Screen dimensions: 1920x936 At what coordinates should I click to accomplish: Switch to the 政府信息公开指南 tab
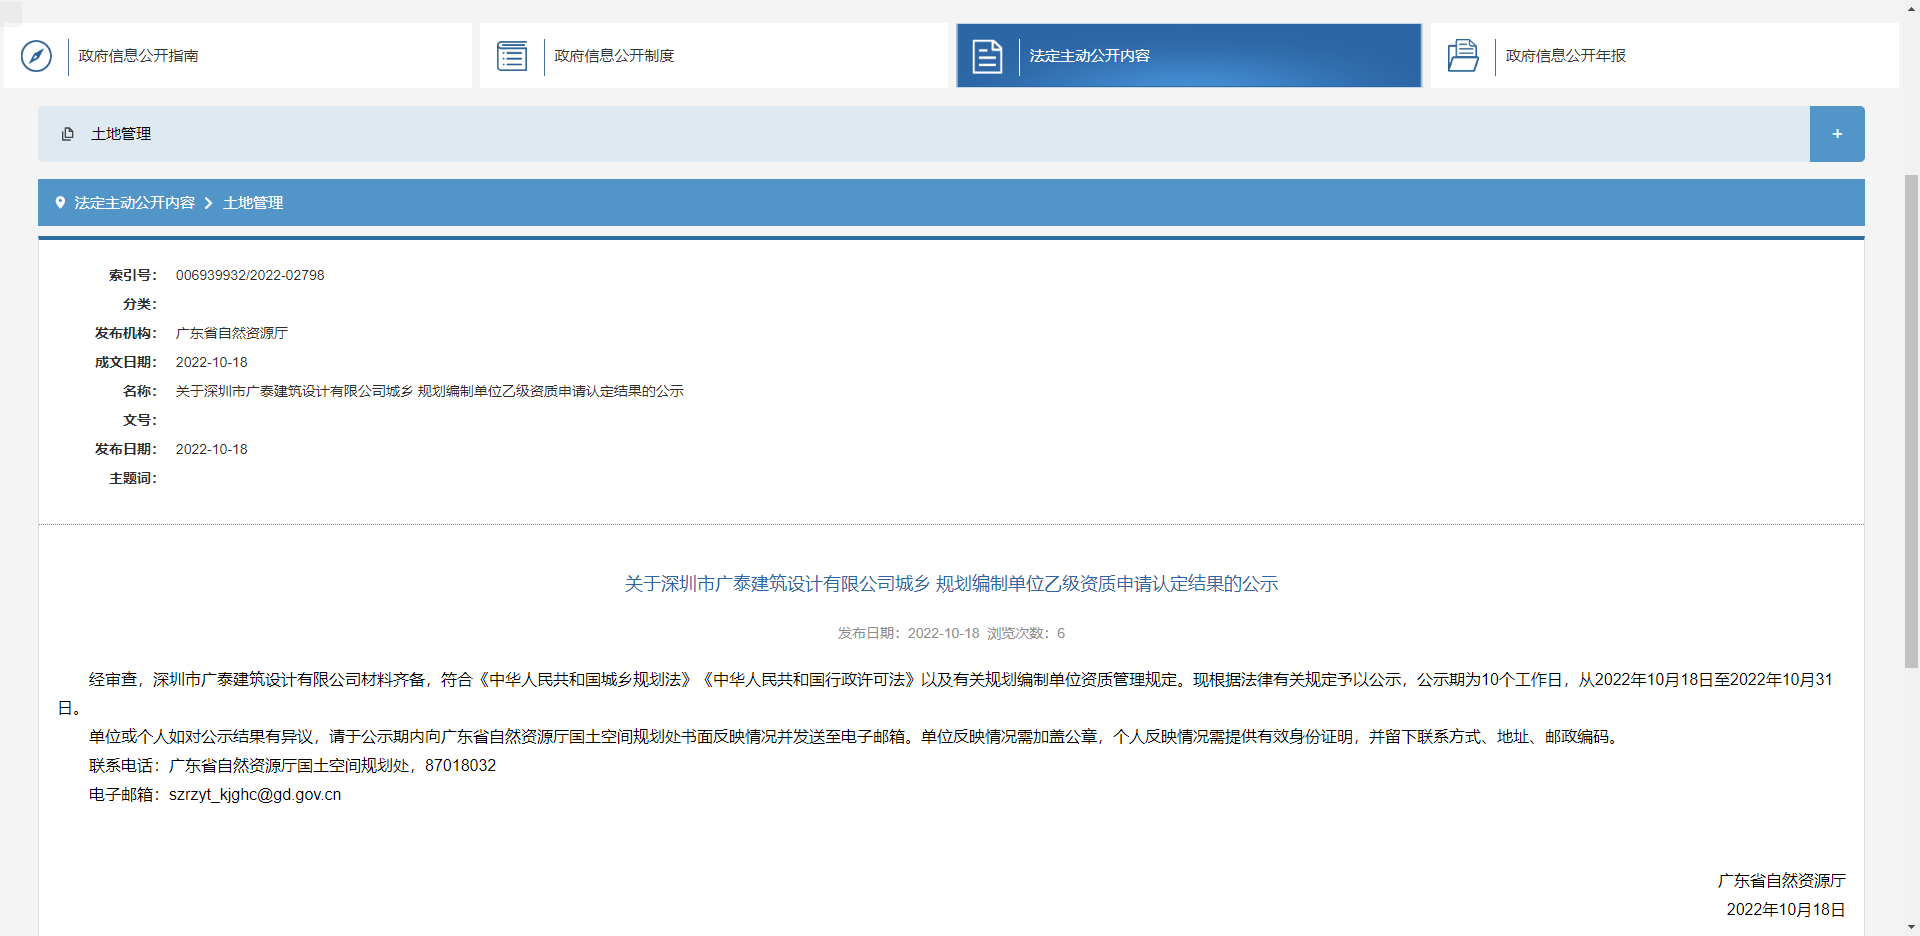coord(137,56)
